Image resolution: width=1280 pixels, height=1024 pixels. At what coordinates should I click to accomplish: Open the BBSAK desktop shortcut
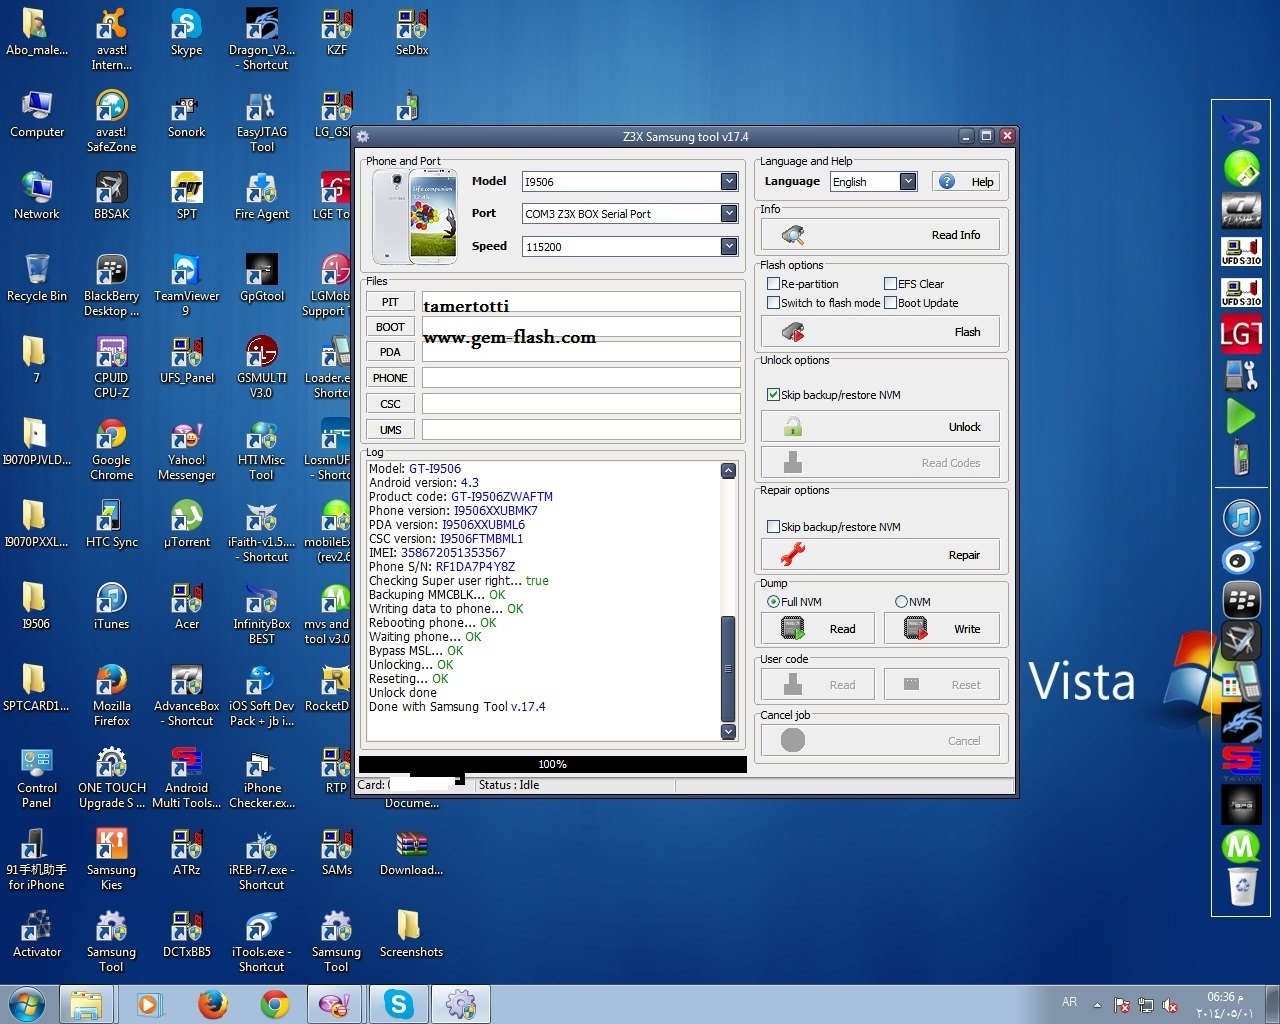click(x=111, y=196)
